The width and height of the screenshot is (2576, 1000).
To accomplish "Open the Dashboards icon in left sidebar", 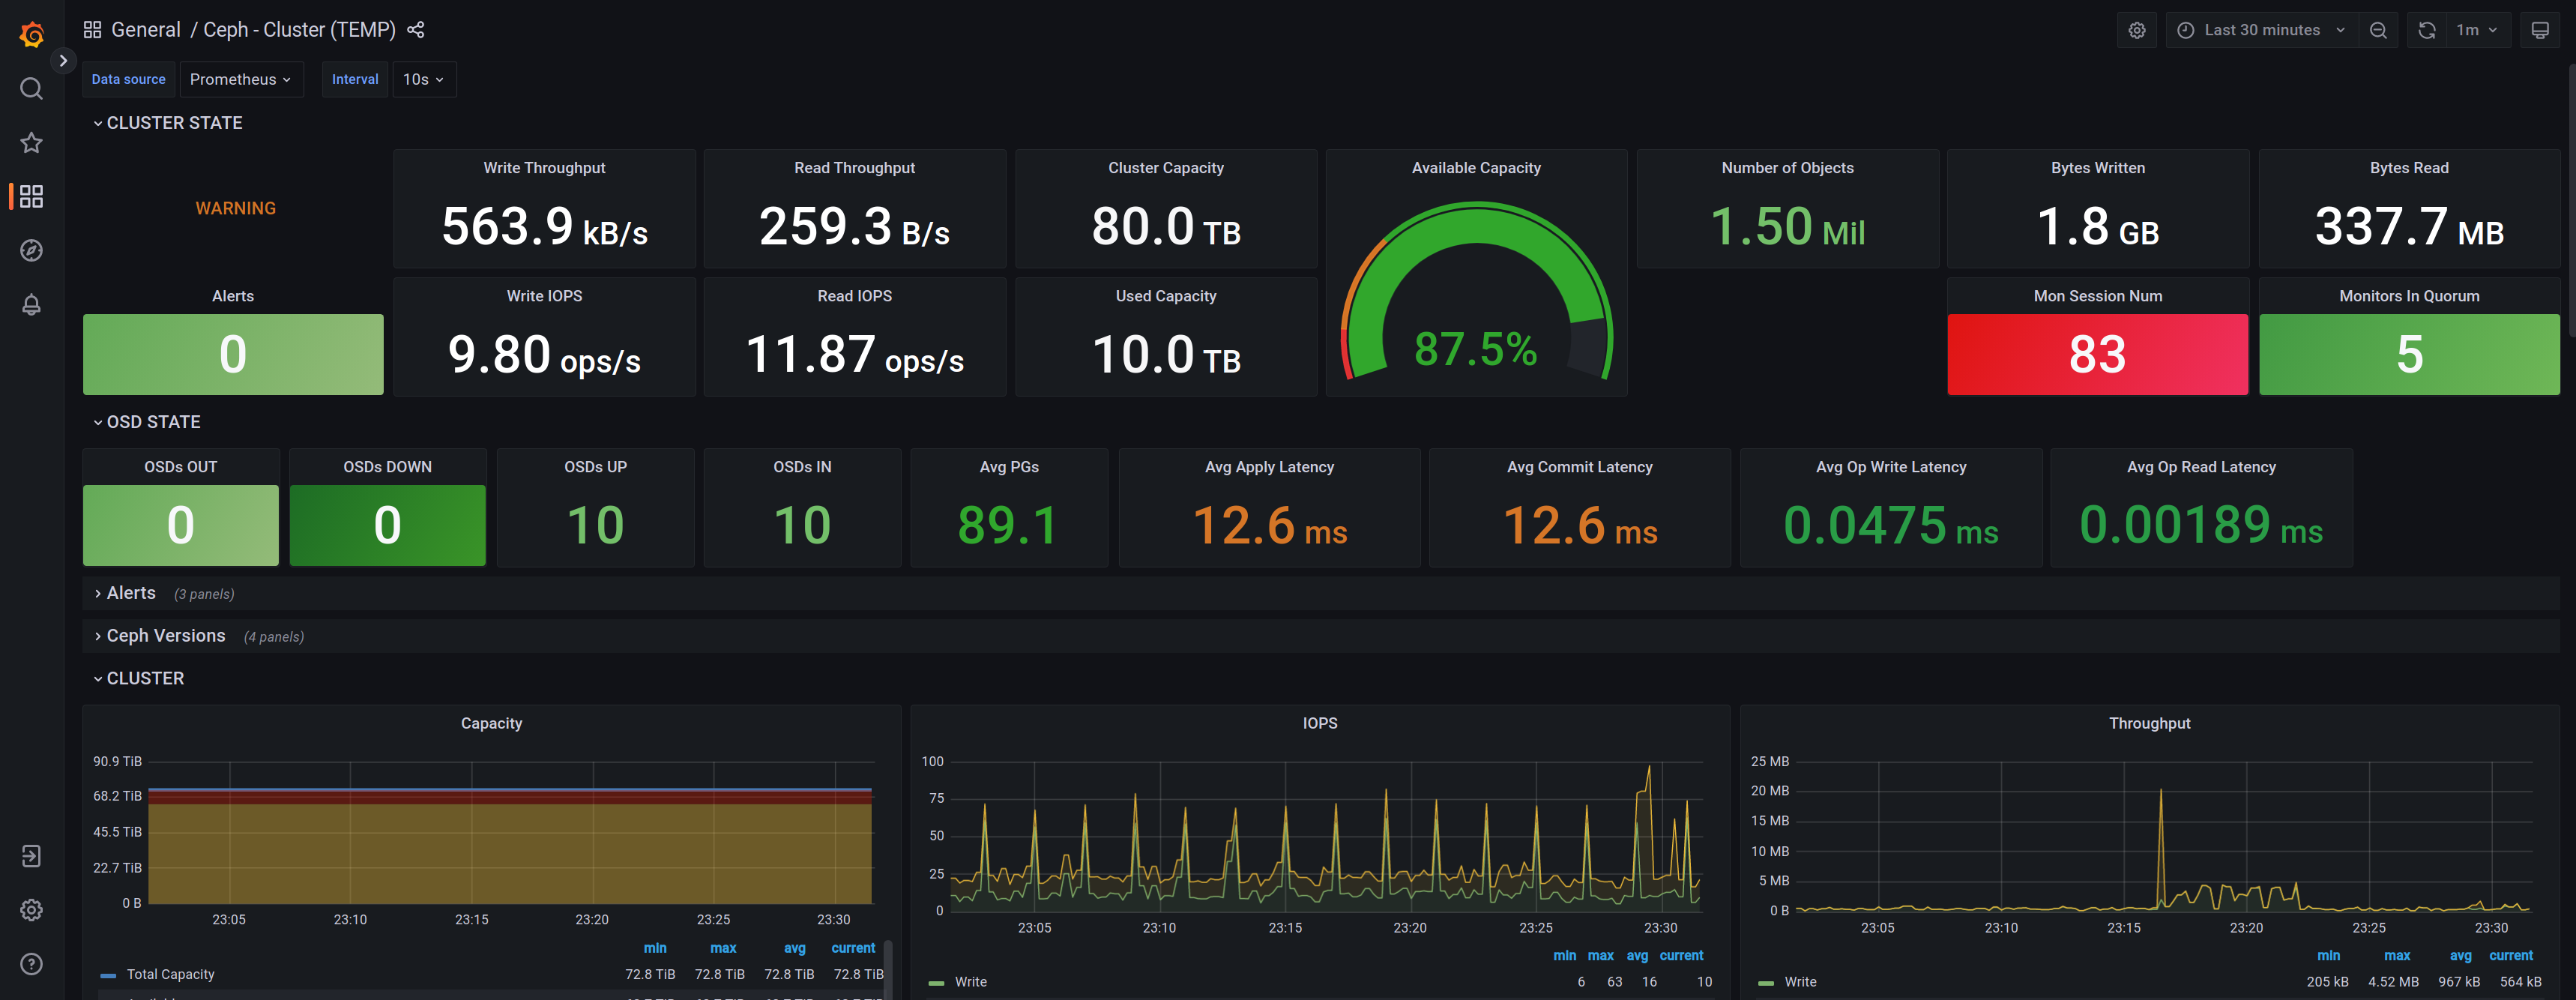I will (x=31, y=197).
